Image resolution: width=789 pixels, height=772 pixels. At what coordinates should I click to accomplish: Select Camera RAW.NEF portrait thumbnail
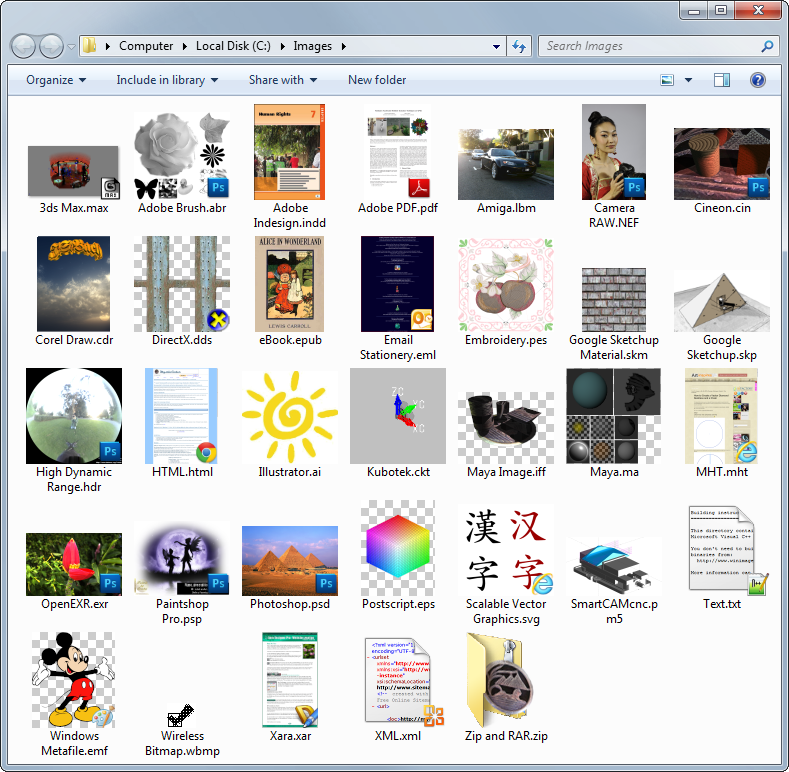pyautogui.click(x=614, y=152)
